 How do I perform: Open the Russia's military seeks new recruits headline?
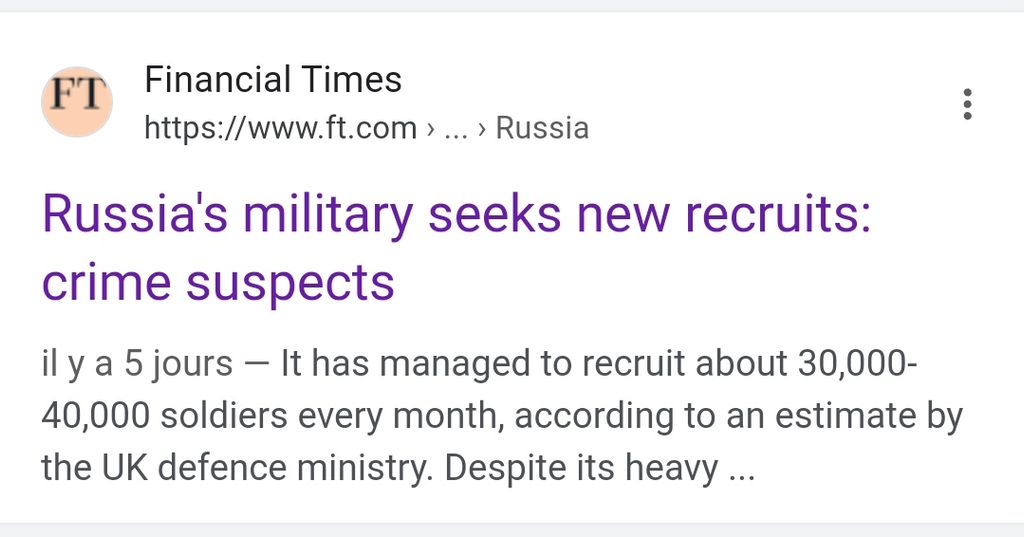pyautogui.click(x=455, y=216)
